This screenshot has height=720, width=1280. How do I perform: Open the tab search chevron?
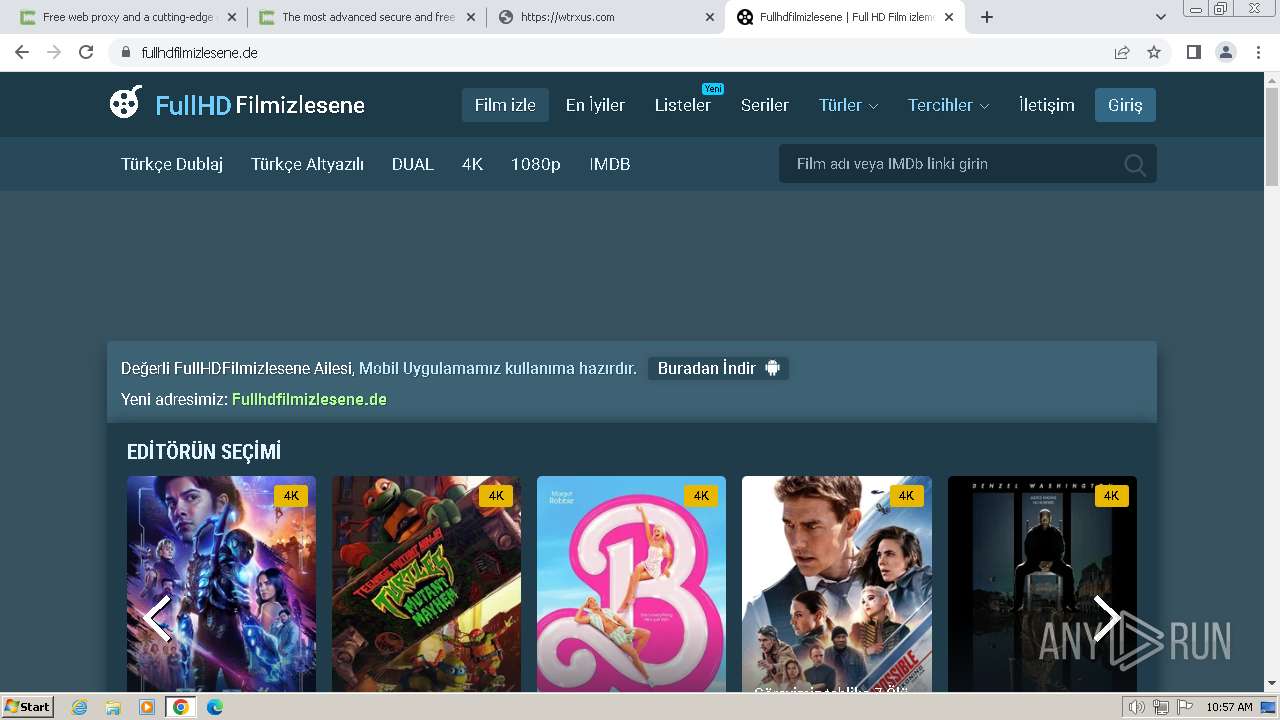1161,17
